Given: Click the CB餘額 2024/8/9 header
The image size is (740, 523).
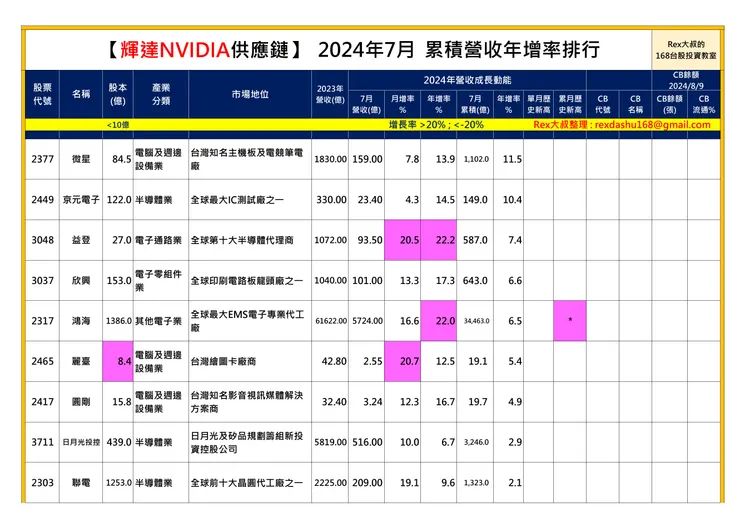Looking at the screenshot, I should tap(686, 80).
